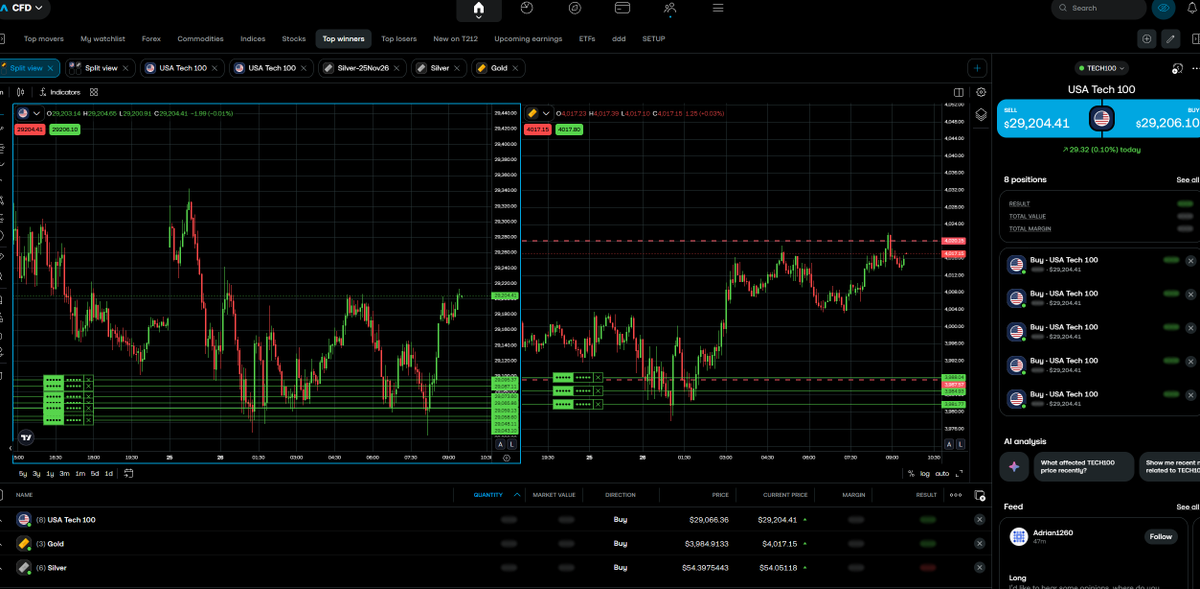Select the 5y time range
Image resolution: width=1200 pixels, height=589 pixels.
coord(22,473)
